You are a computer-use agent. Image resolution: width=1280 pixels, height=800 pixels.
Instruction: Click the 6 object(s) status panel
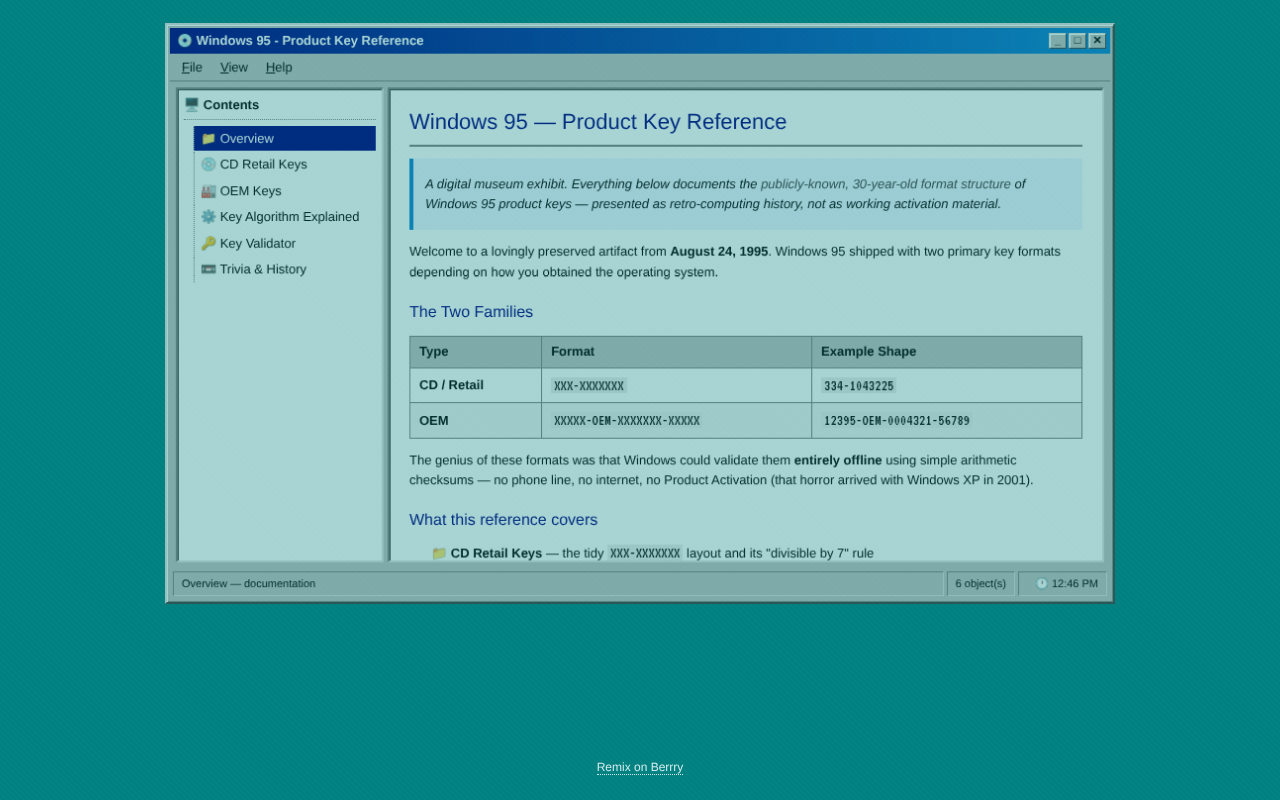tap(980, 584)
